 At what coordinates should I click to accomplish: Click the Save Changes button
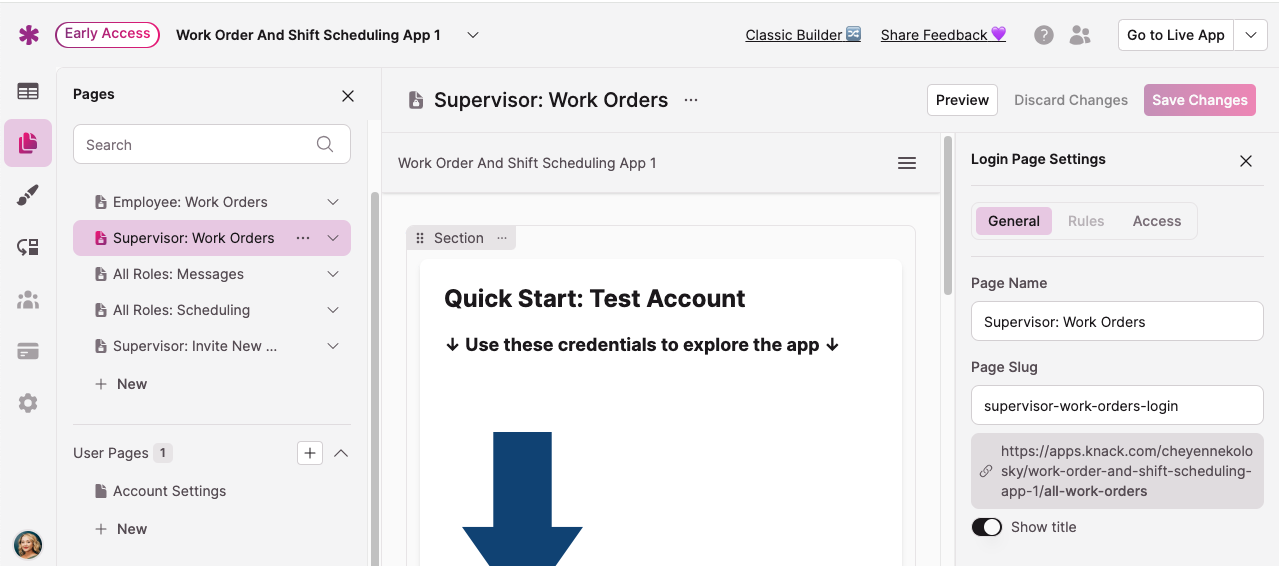[x=1199, y=100]
